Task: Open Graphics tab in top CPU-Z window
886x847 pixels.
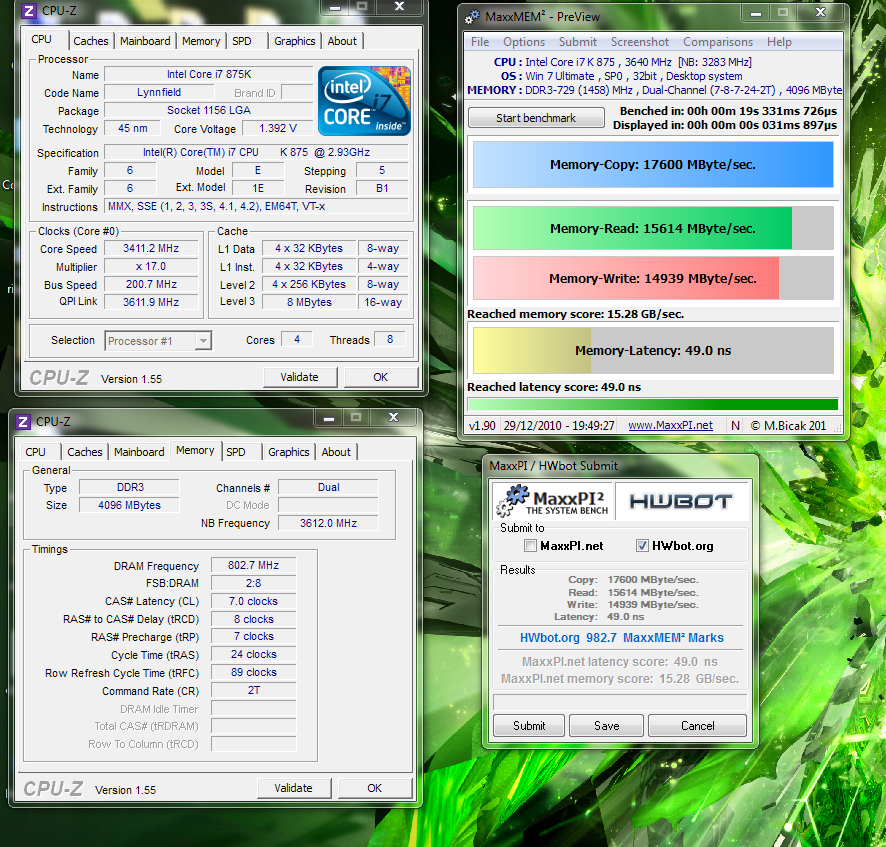Action: pyautogui.click(x=294, y=41)
